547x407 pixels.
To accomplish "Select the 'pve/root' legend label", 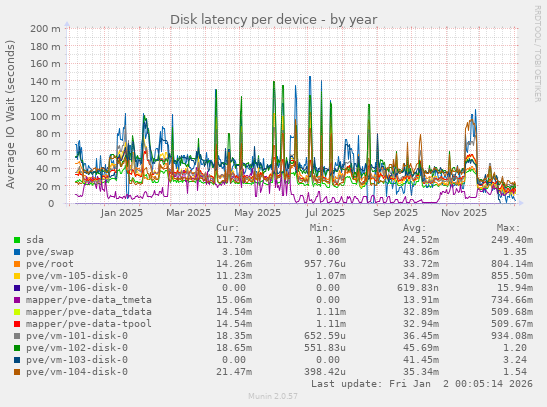I will tap(50, 264).
